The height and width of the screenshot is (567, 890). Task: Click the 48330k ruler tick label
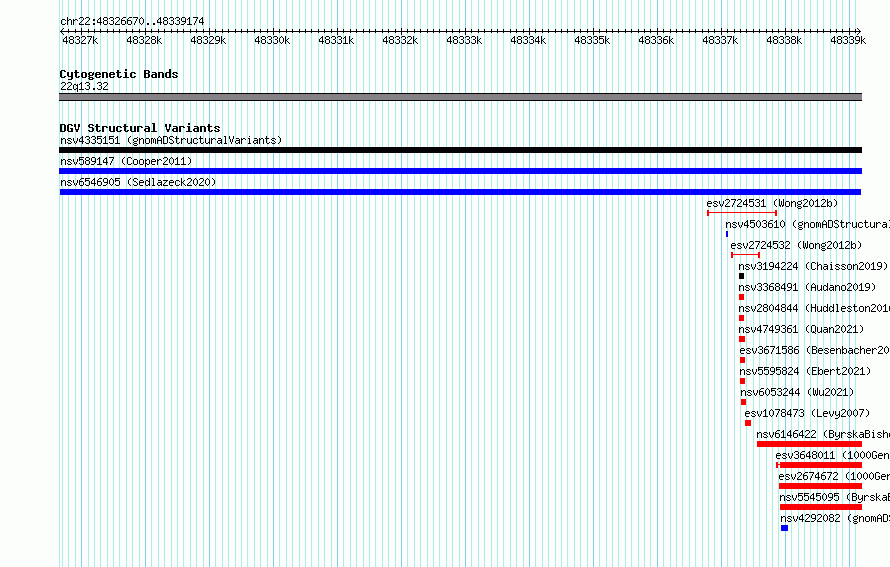point(272,40)
